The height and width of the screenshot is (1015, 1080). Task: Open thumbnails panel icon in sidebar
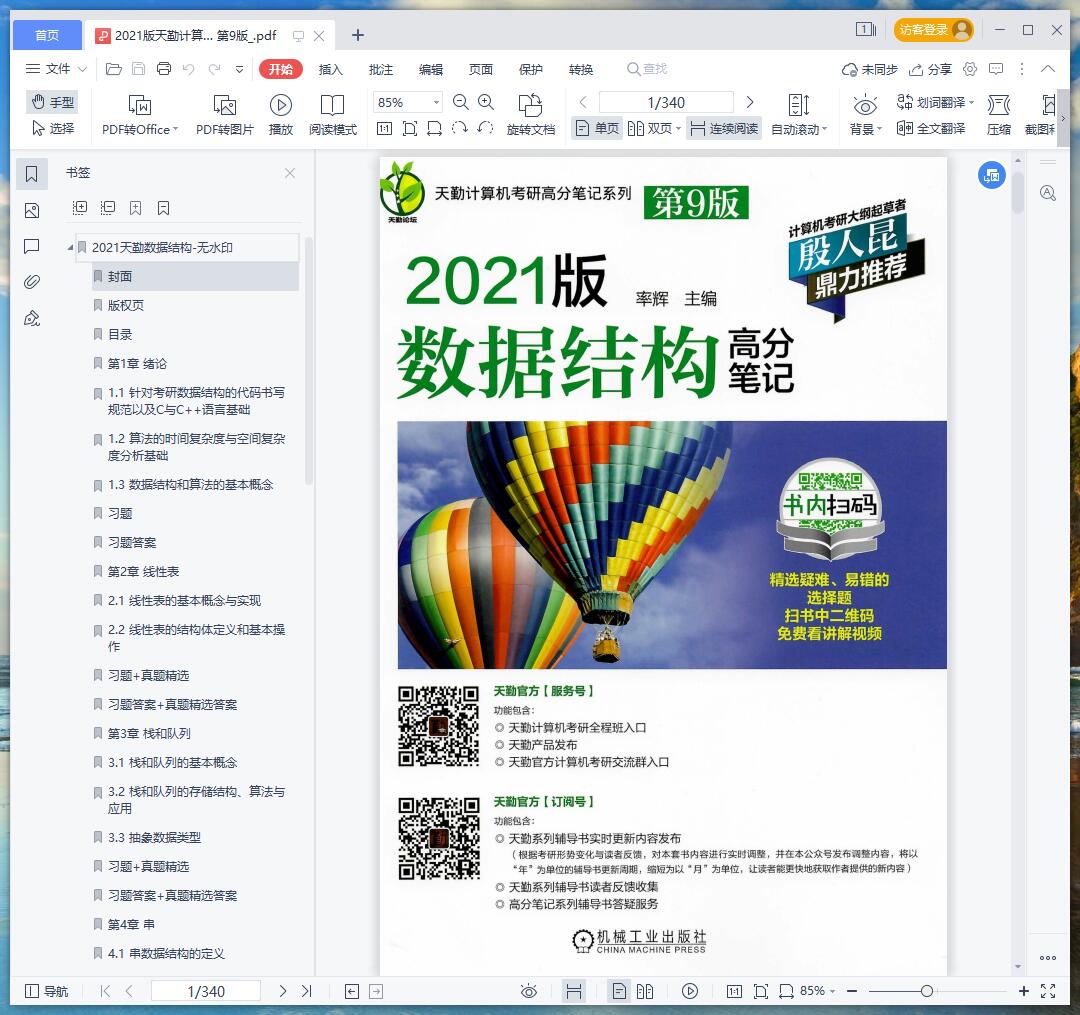(32, 211)
